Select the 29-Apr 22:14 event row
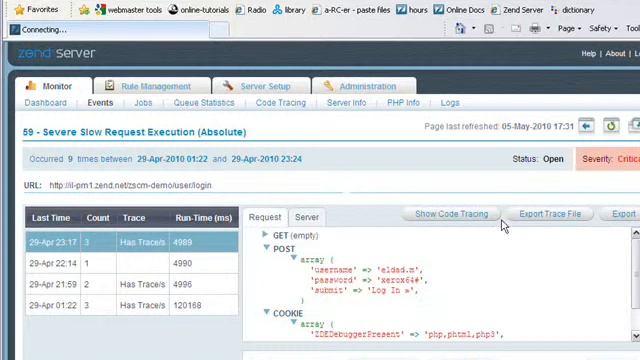Screen dimensions: 640x360 (x=132, y=263)
